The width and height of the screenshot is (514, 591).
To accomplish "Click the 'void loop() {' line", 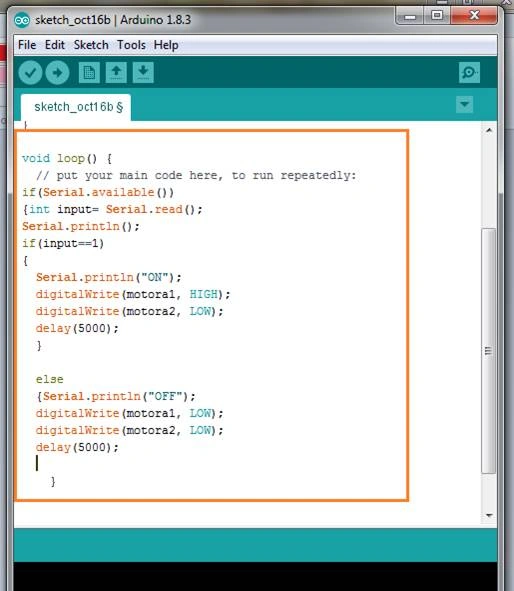I will click(67, 158).
